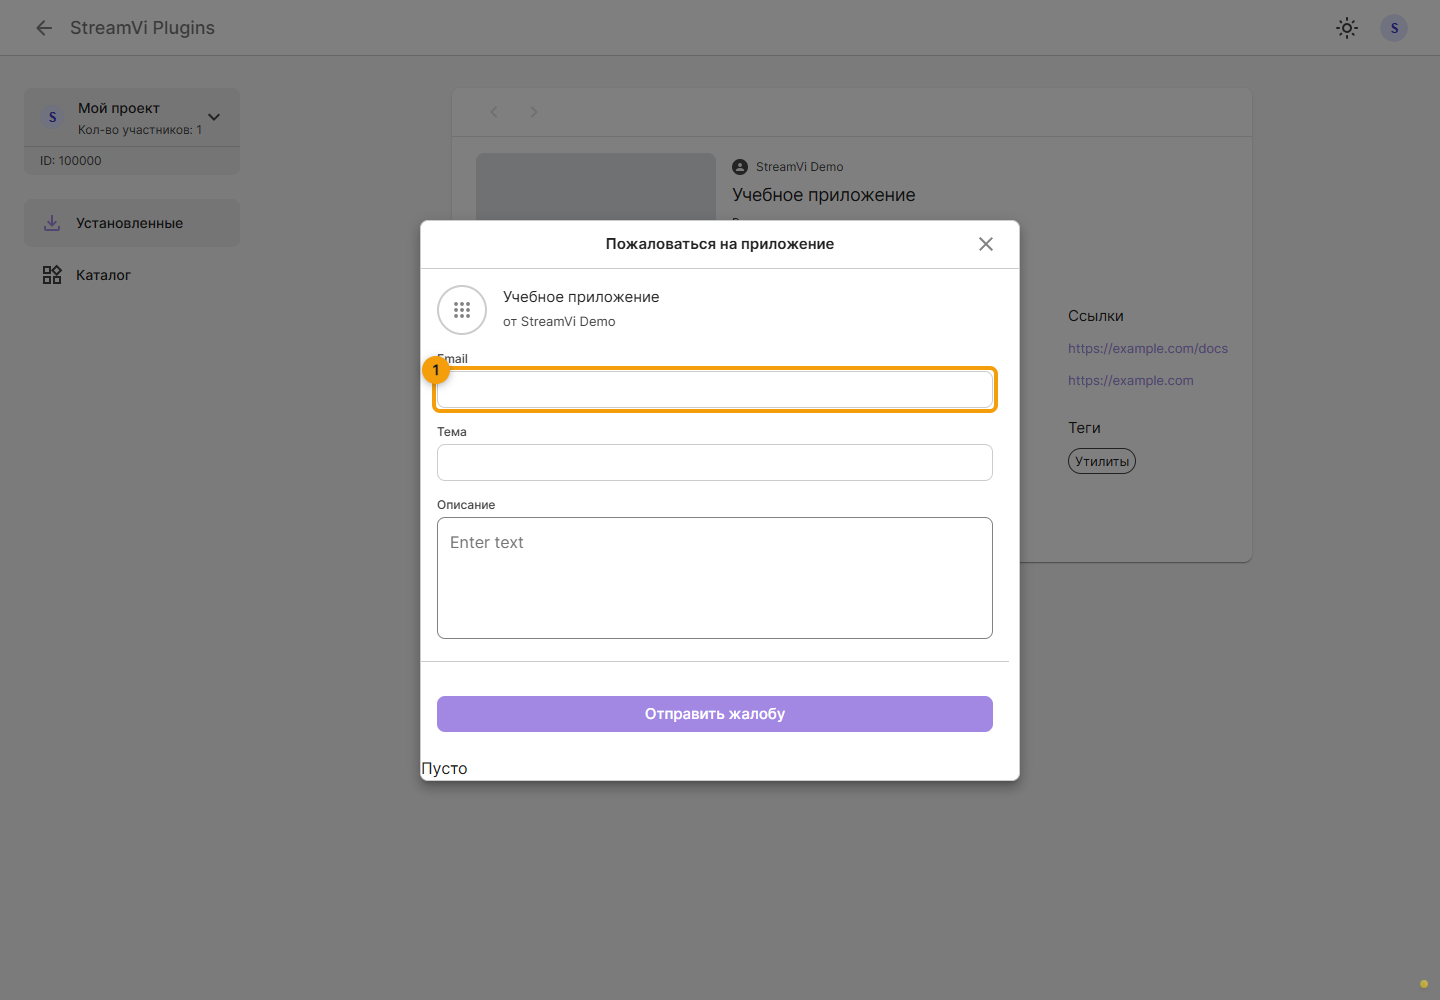Open the user avatar S menu
Viewport: 1440px width, 1000px height.
point(1394,28)
